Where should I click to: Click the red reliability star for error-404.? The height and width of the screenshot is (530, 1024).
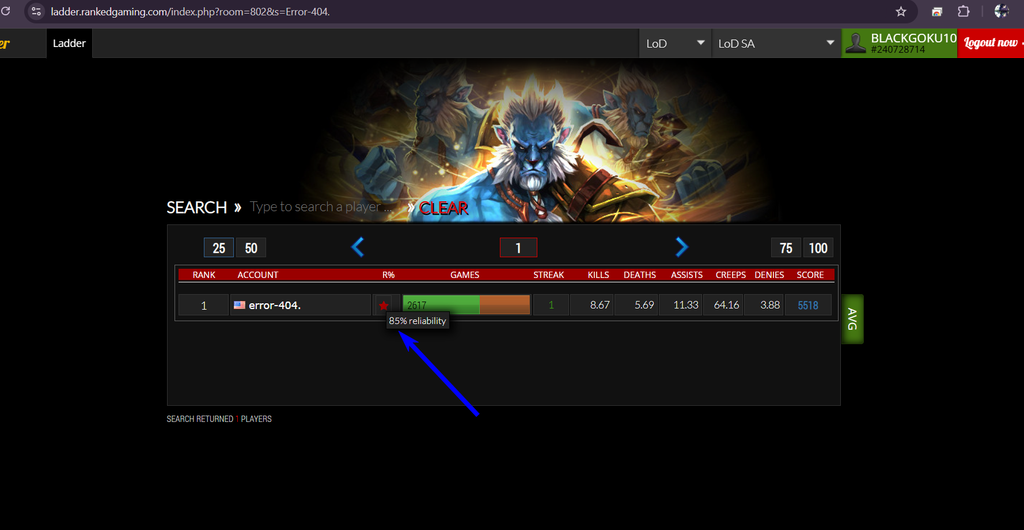tap(384, 305)
